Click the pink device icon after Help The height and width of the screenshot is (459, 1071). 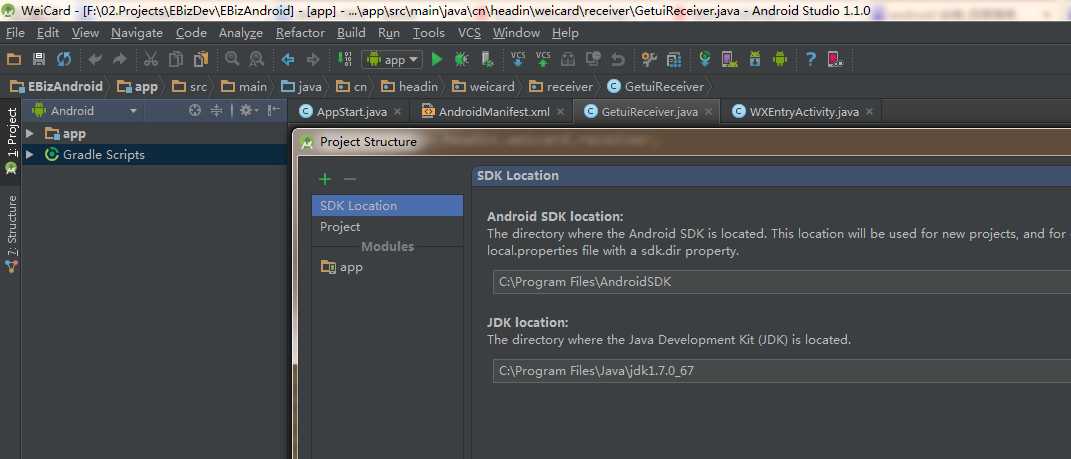point(835,60)
